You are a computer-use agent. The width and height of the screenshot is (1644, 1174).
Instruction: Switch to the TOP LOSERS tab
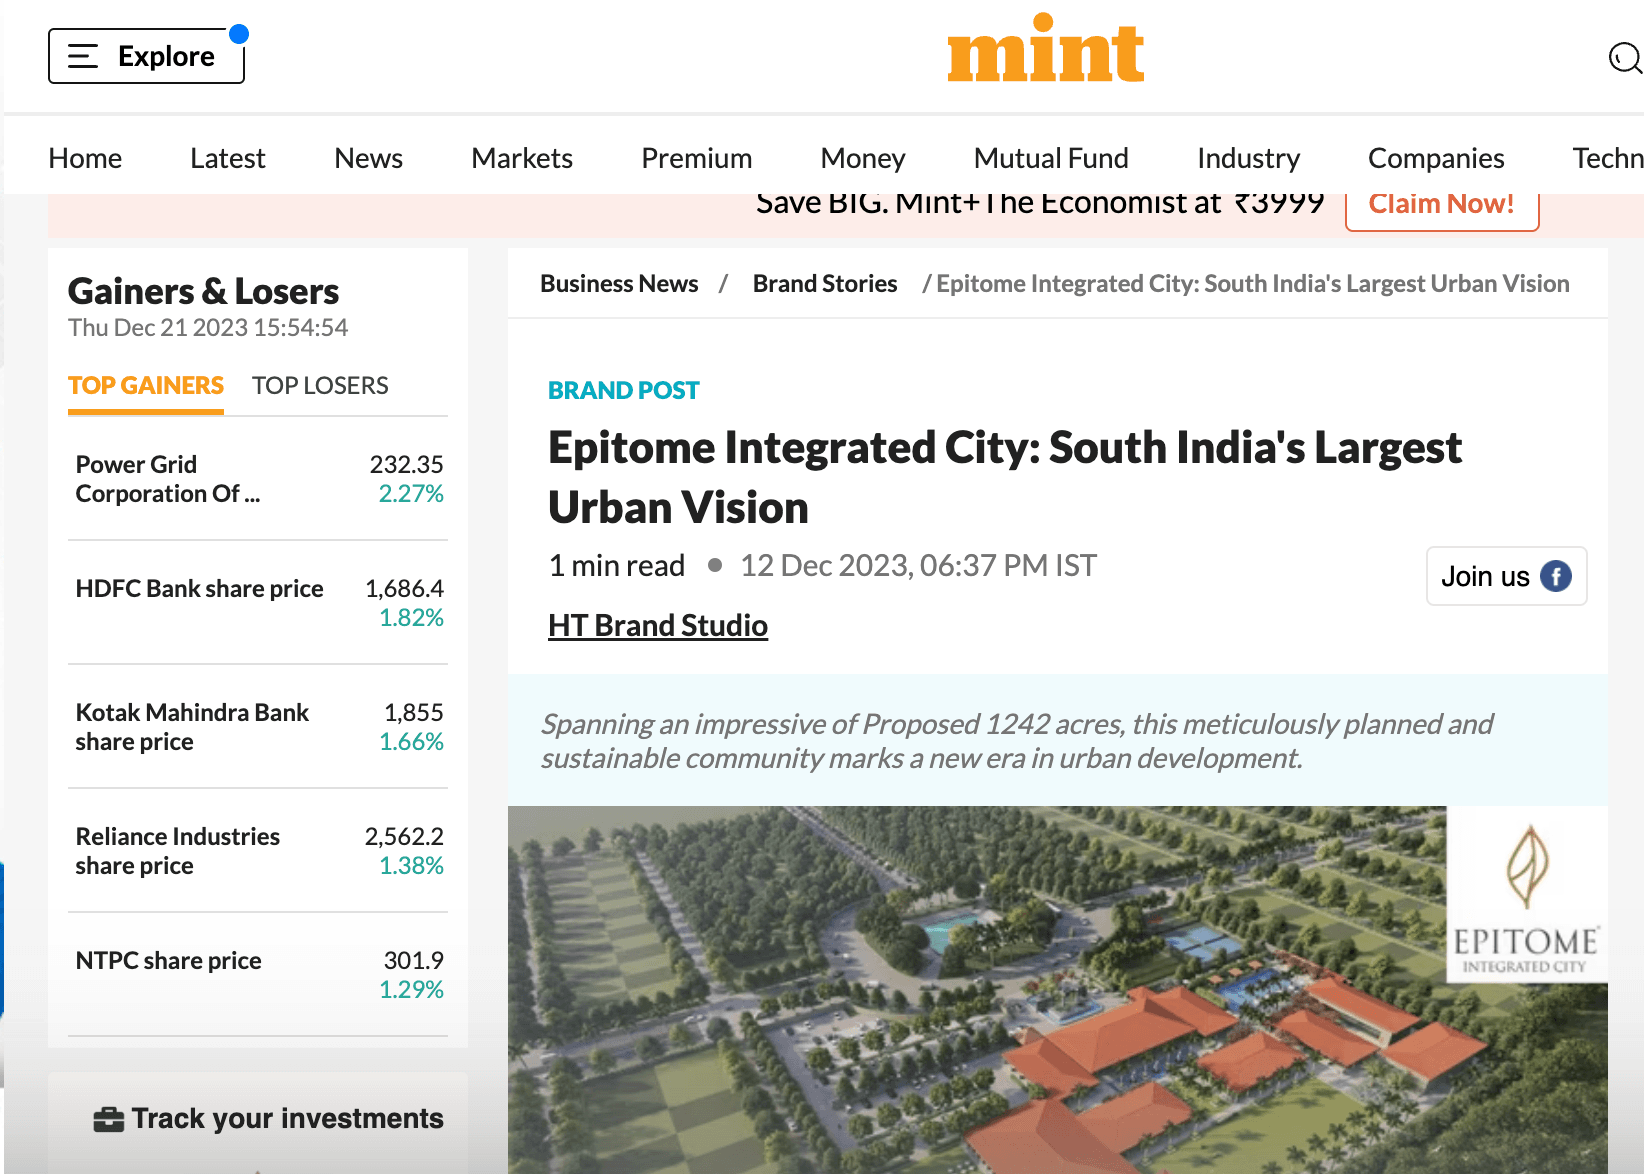point(320,386)
